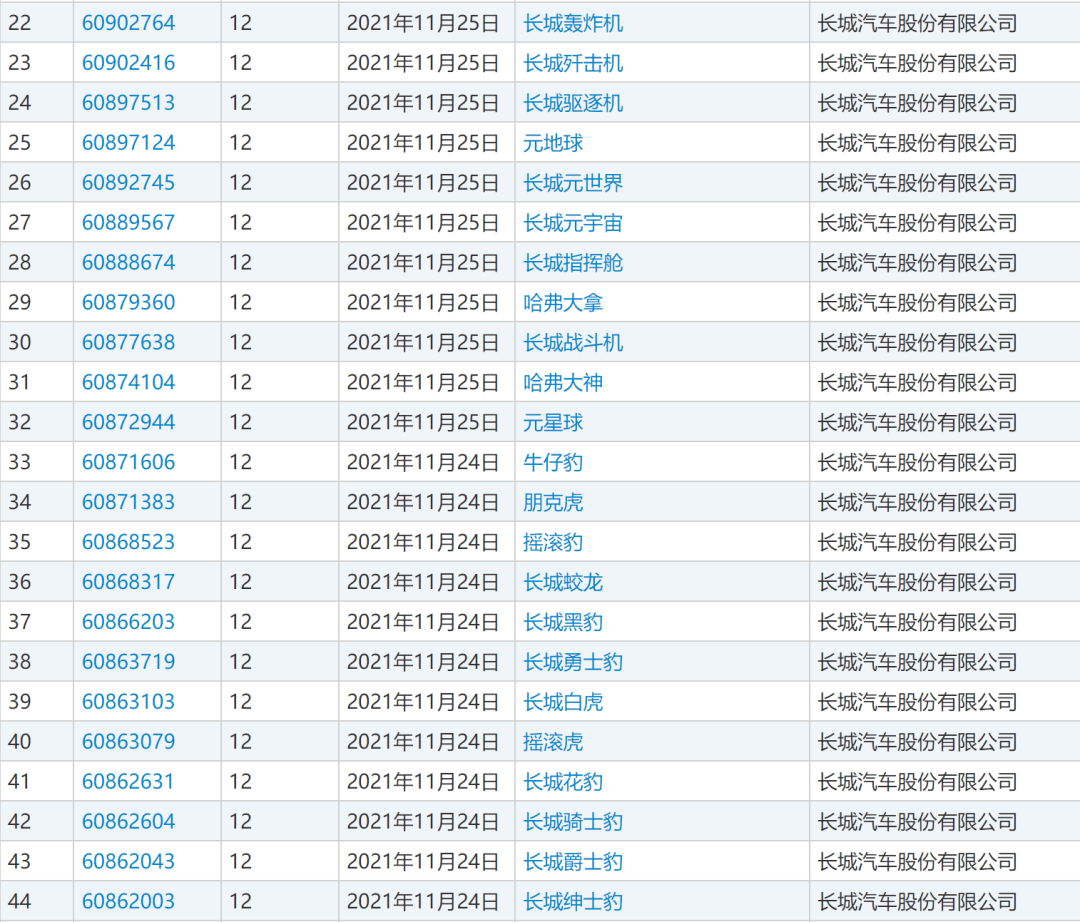Click the date in the 元地球 row
This screenshot has width=1080, height=922.
point(422,143)
